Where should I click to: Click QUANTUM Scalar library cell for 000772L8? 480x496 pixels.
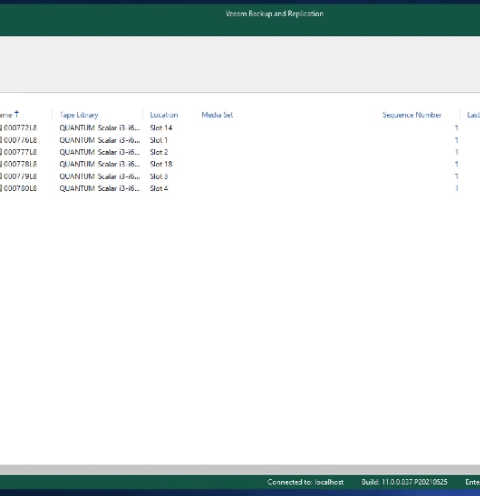100,128
